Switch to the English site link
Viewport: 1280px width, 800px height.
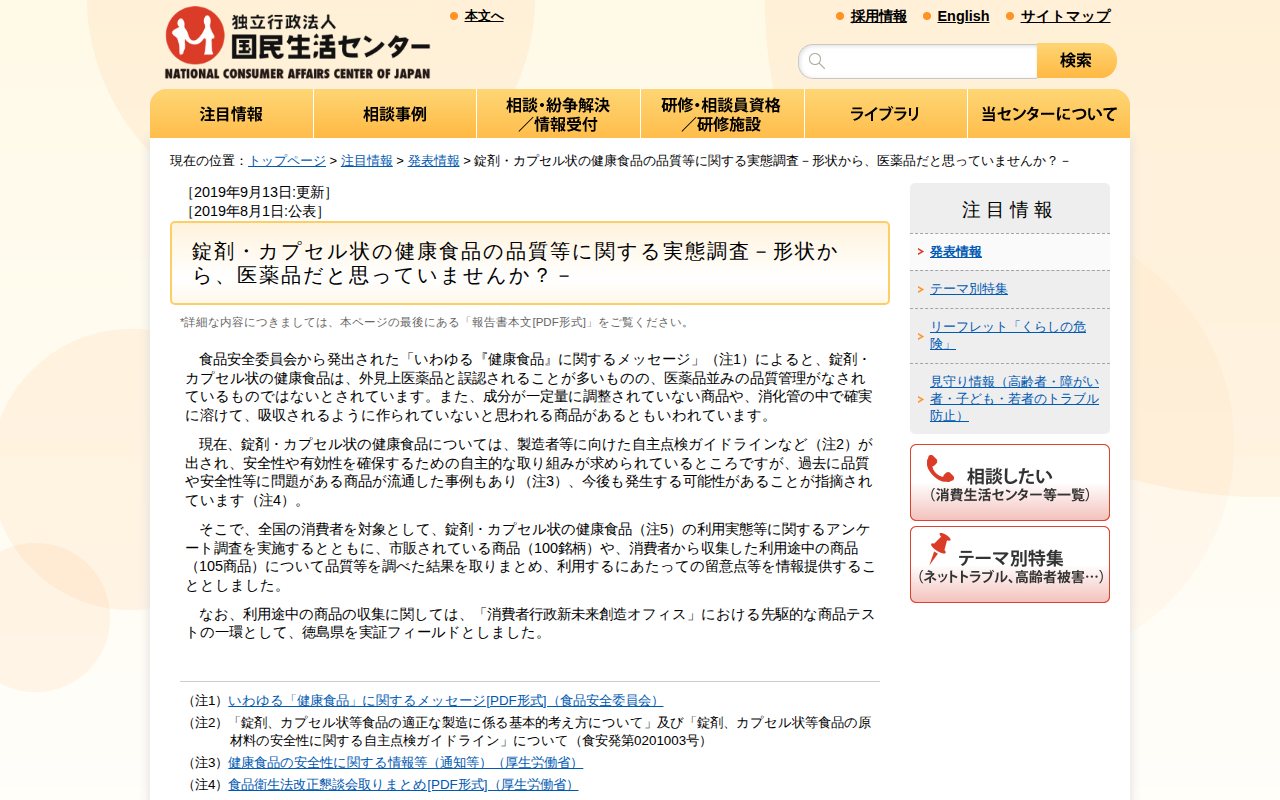(x=963, y=16)
